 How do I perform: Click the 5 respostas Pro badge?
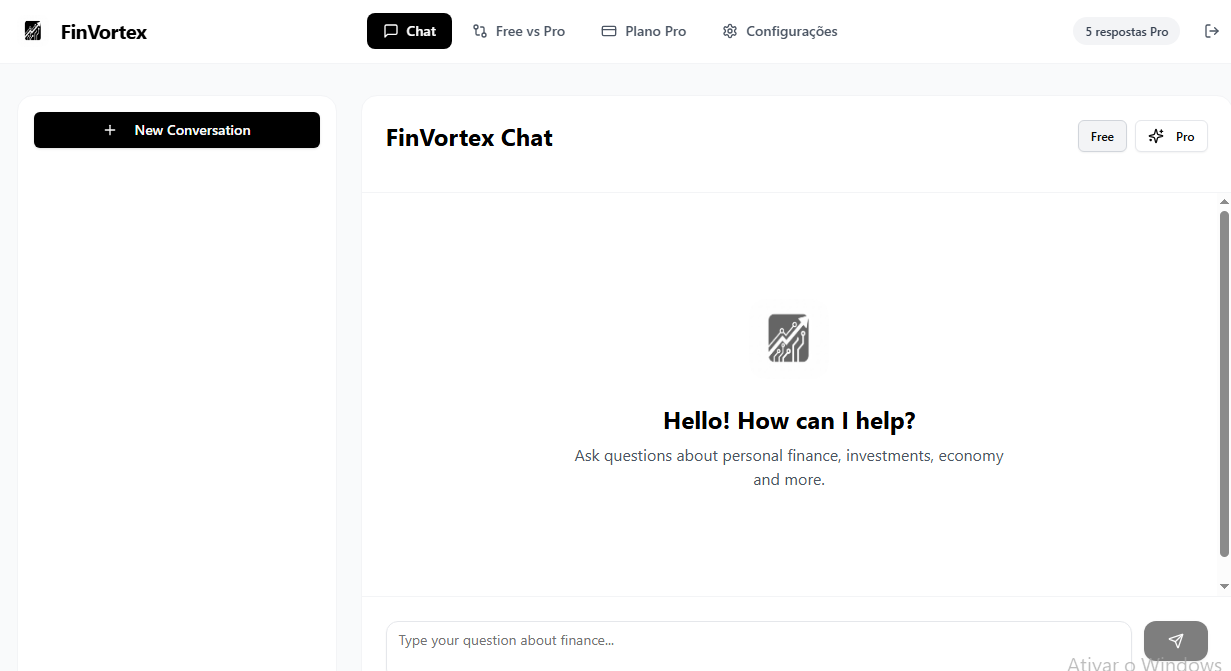[1126, 31]
